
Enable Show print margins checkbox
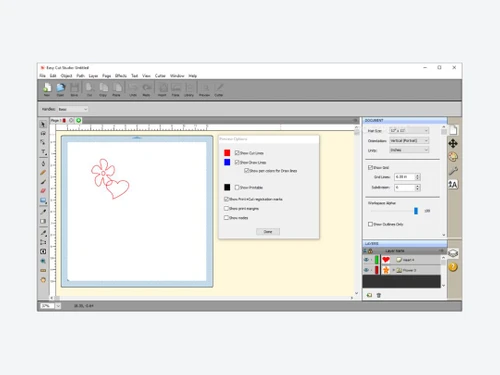click(226, 208)
